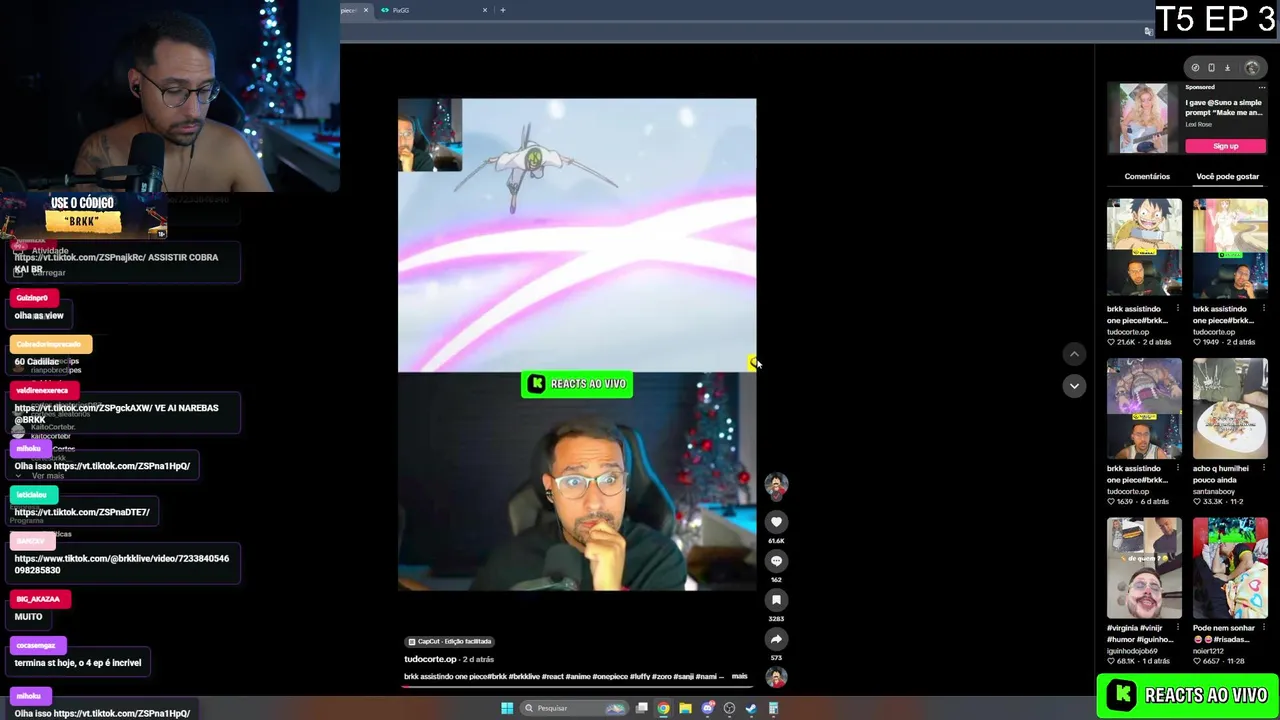Image resolution: width=1280 pixels, height=720 pixels.
Task: Open Luffy thumbnail video with 21.6K likes
Action: click(x=1144, y=248)
